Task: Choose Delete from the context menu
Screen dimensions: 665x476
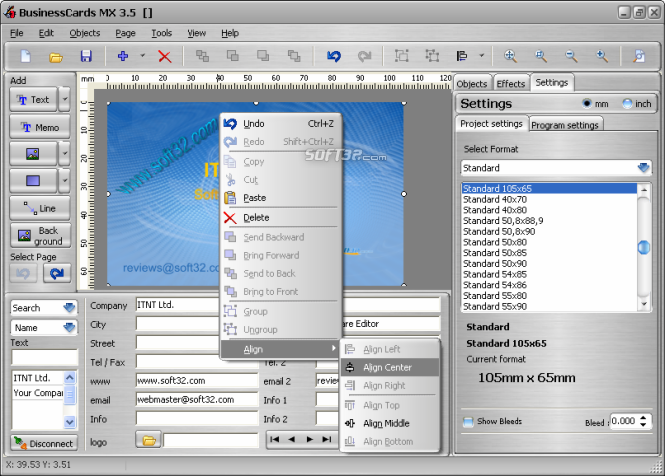Action: [280, 218]
